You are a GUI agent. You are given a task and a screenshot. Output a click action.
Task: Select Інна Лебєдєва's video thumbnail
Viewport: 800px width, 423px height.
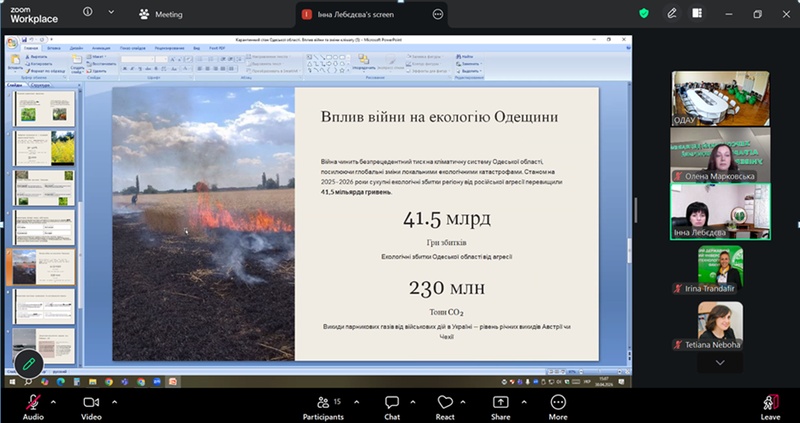click(720, 211)
